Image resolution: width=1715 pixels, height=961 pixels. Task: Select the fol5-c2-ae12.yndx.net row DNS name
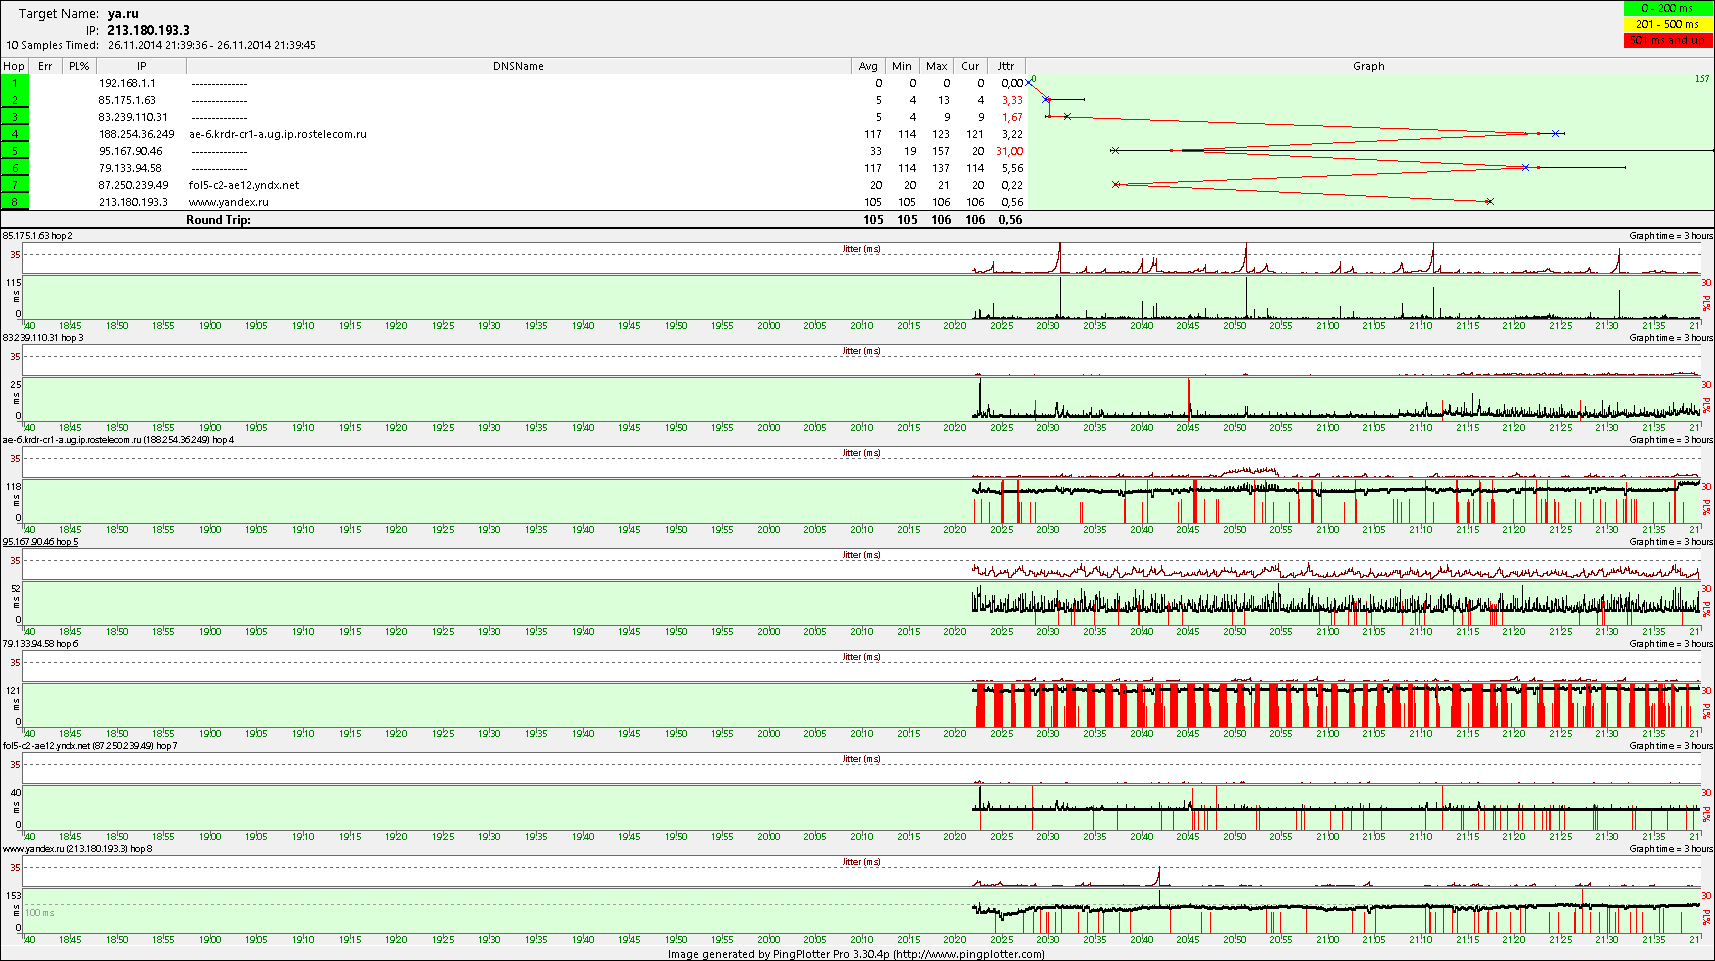pyautogui.click(x=244, y=185)
